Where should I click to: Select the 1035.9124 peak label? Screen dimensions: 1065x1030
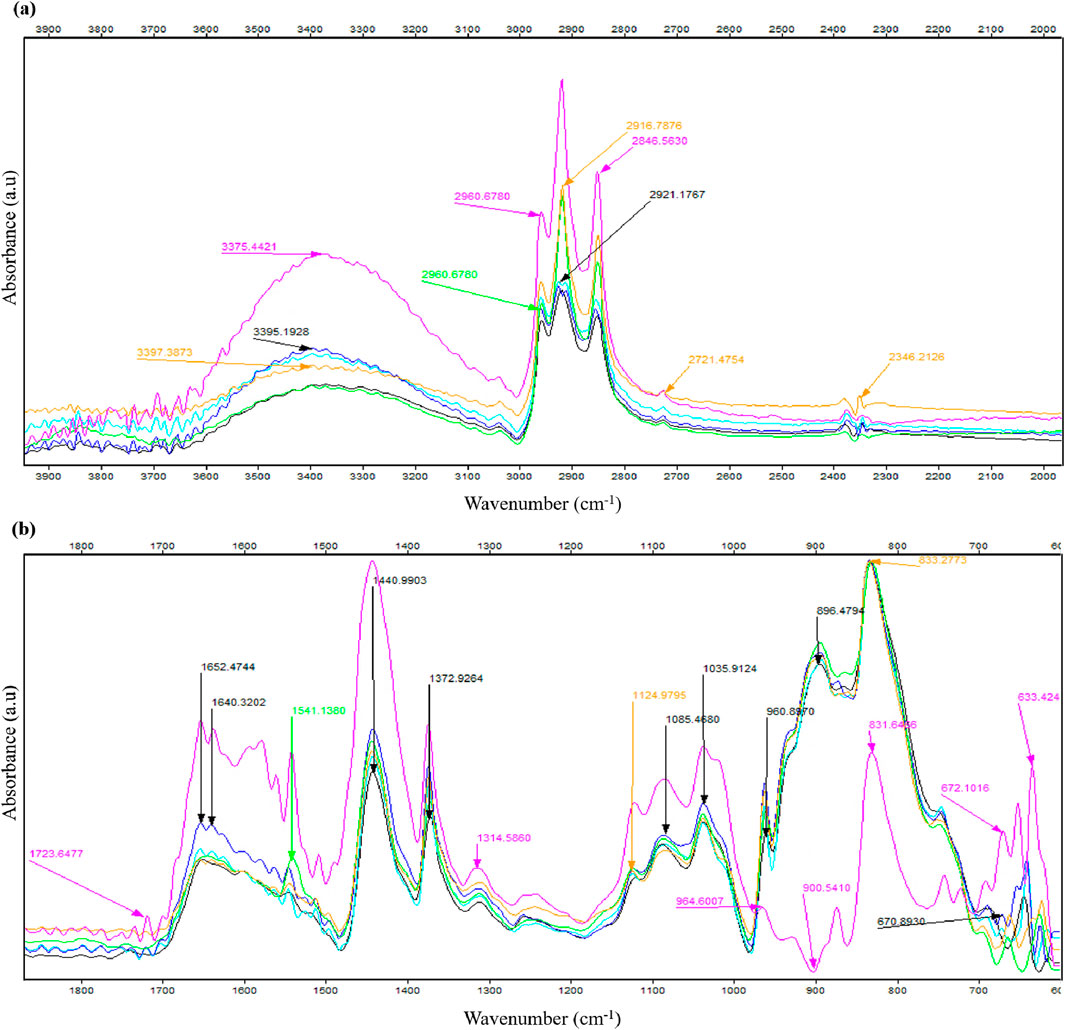[x=729, y=669]
